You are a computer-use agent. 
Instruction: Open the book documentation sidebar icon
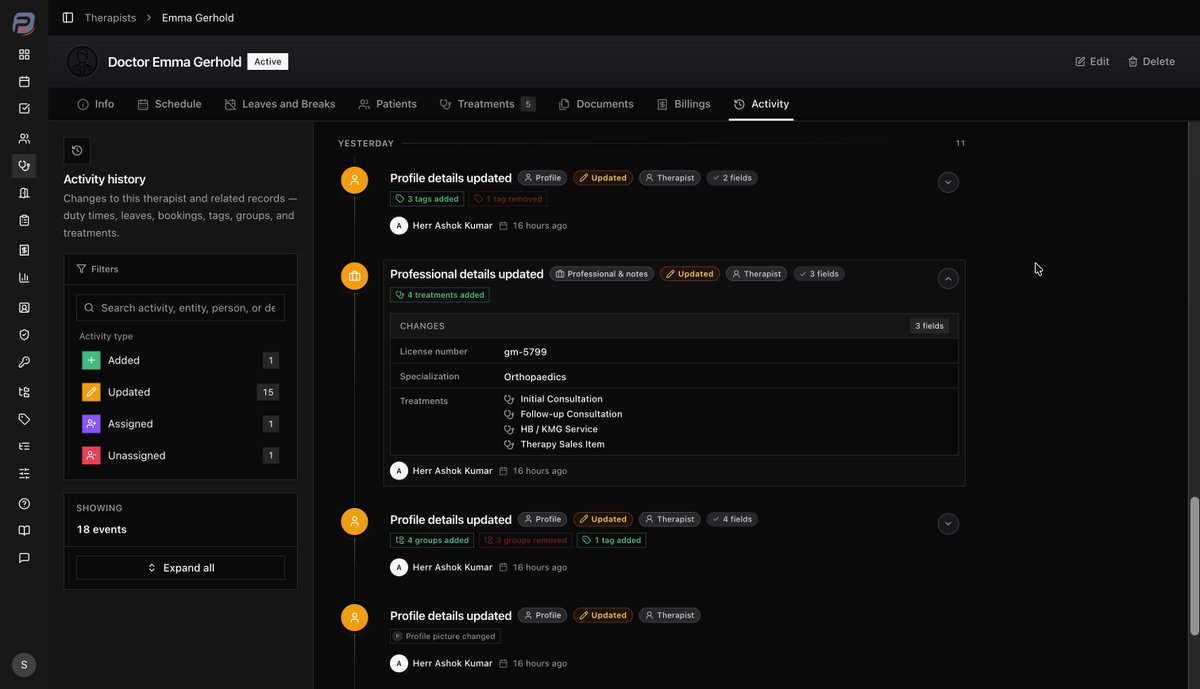point(24,530)
